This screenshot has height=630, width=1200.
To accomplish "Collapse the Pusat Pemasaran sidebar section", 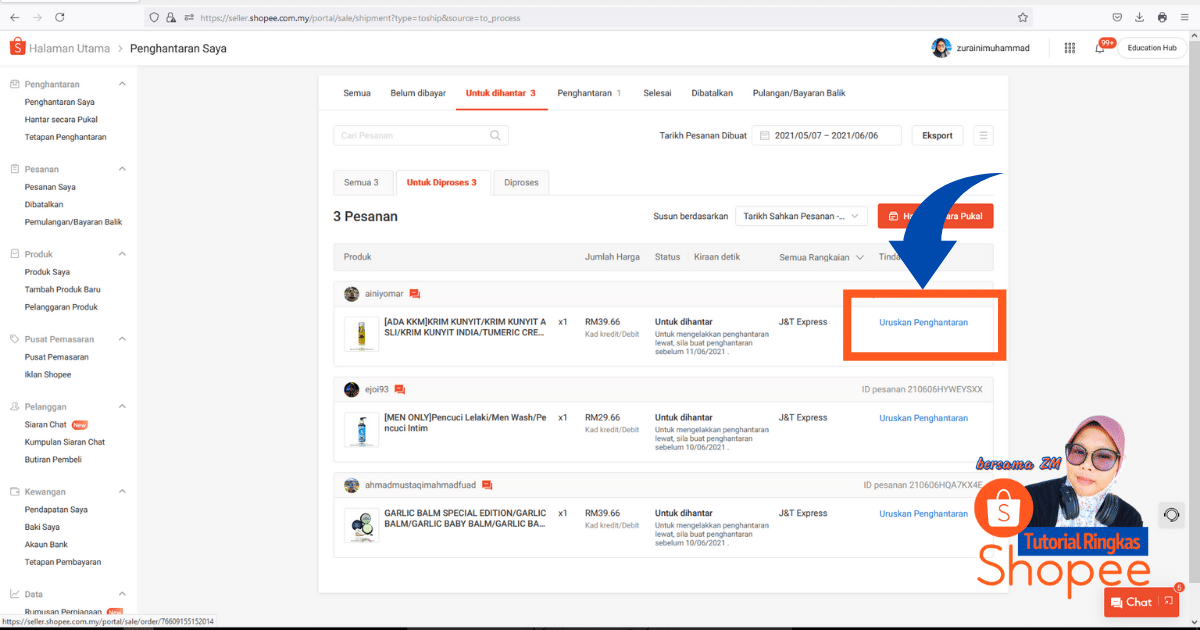I will tap(122, 339).
